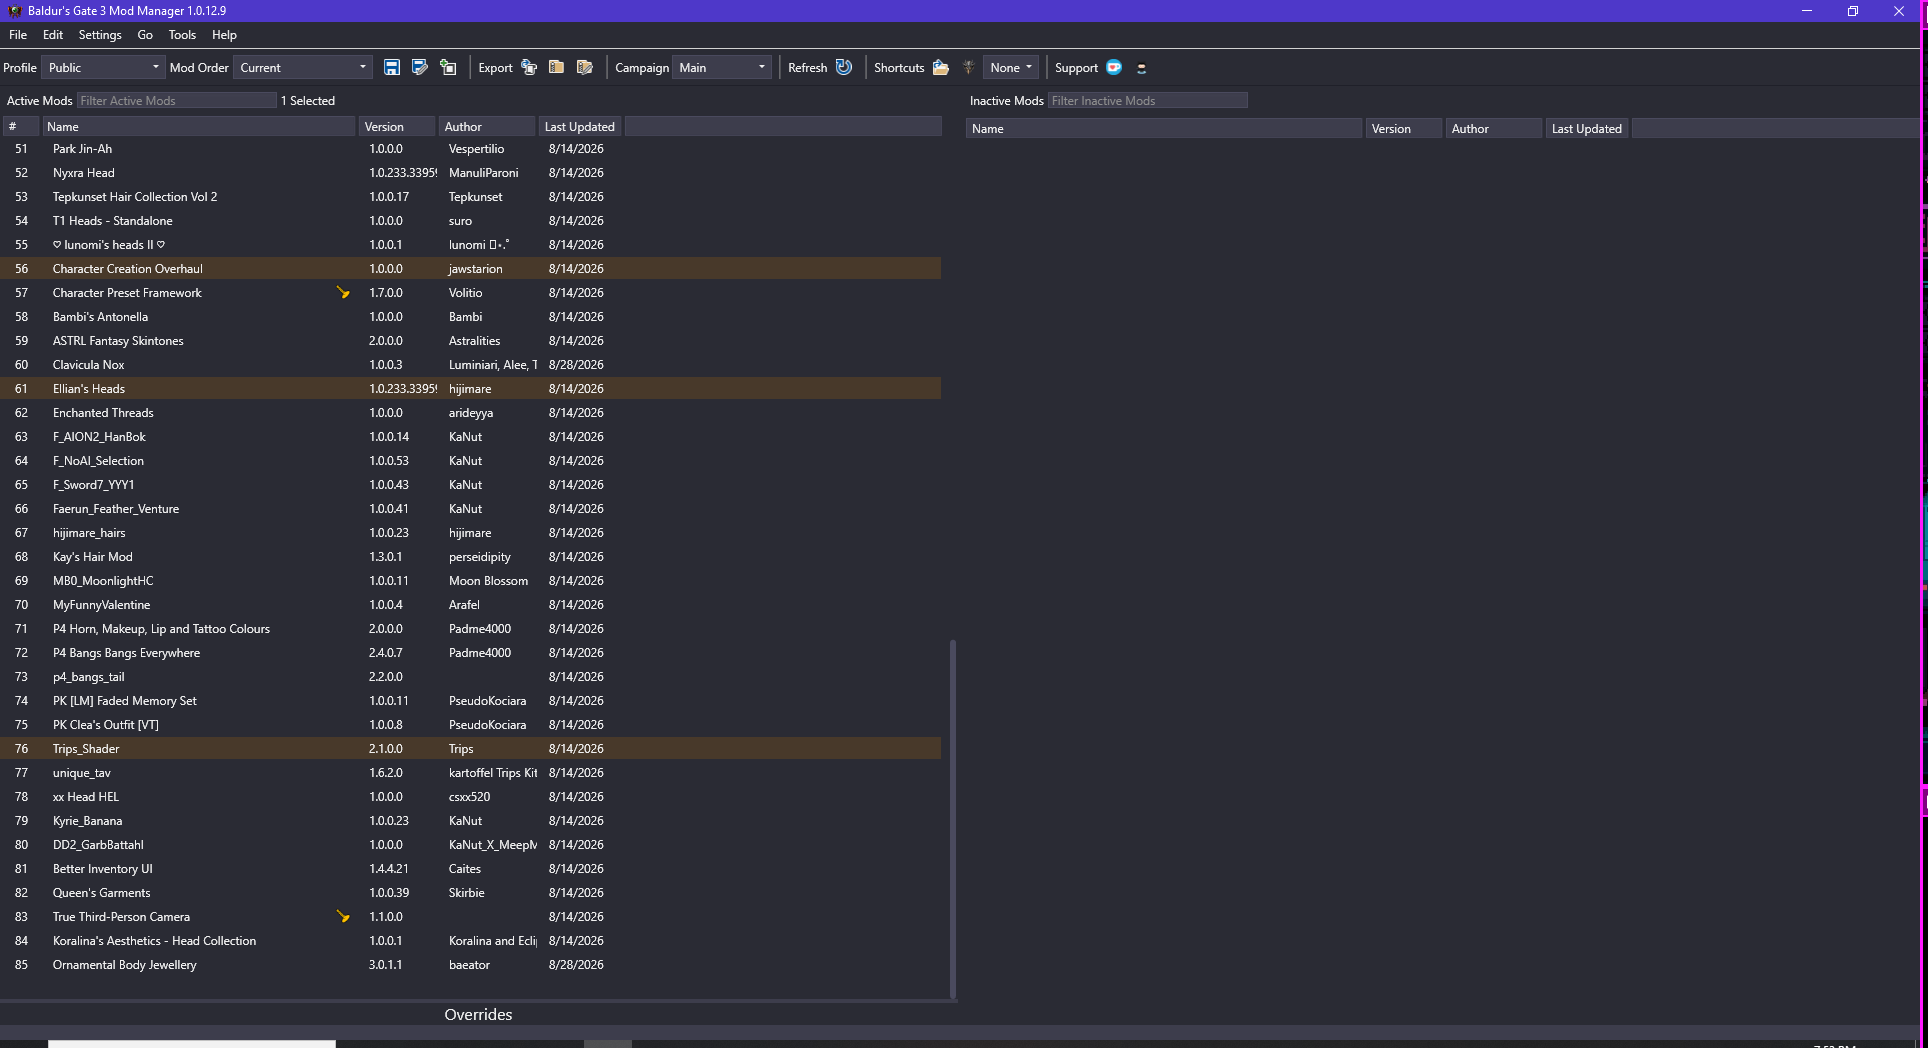
Task: Open the Tools menu
Action: coord(182,34)
